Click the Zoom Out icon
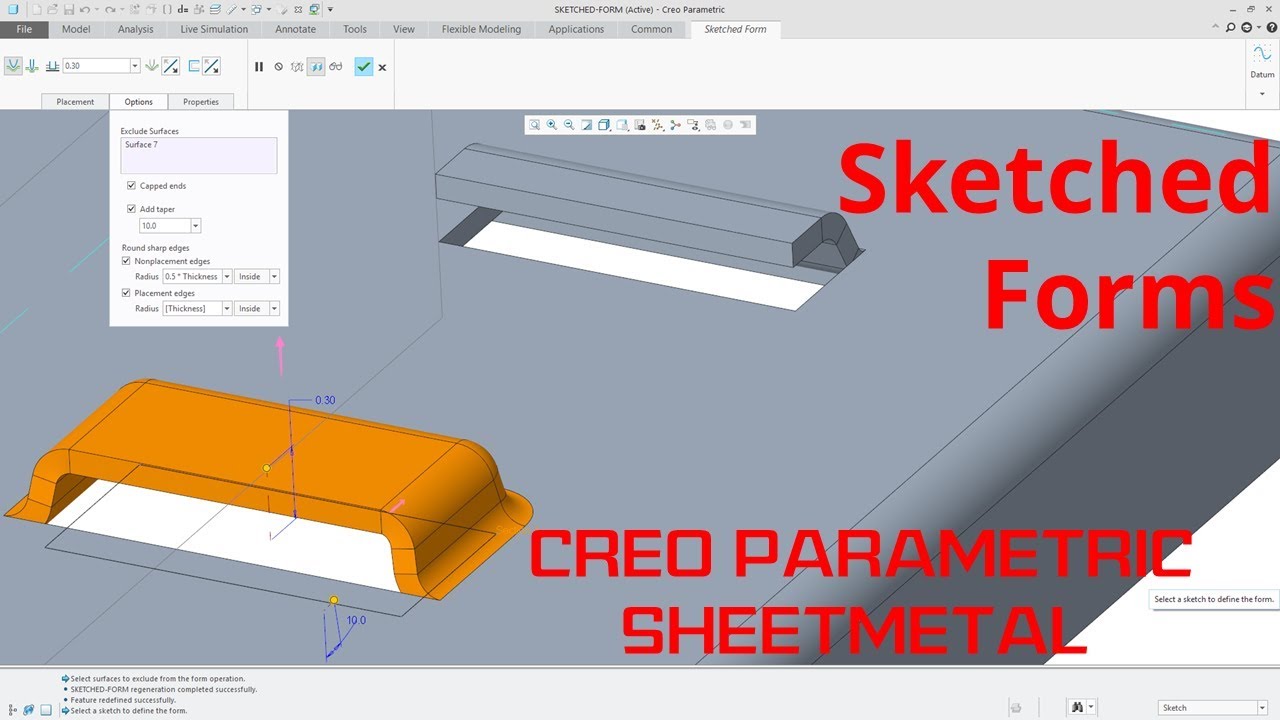1280x720 pixels. (569, 125)
